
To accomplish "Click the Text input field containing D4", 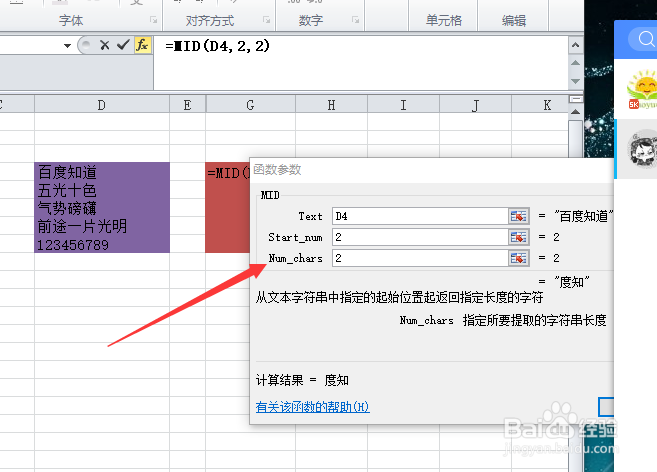I will coord(420,216).
